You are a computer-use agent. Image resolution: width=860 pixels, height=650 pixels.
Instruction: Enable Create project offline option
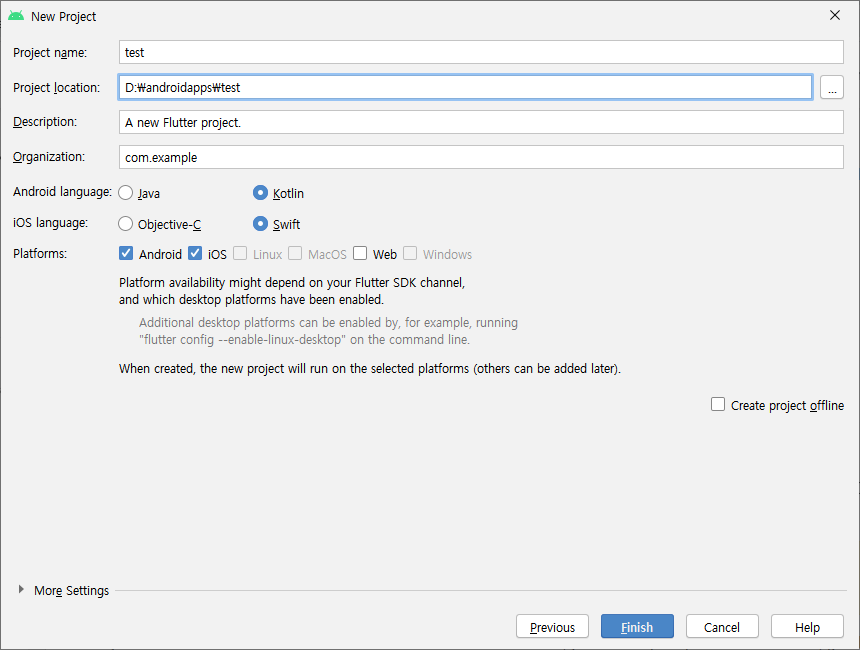click(x=718, y=405)
